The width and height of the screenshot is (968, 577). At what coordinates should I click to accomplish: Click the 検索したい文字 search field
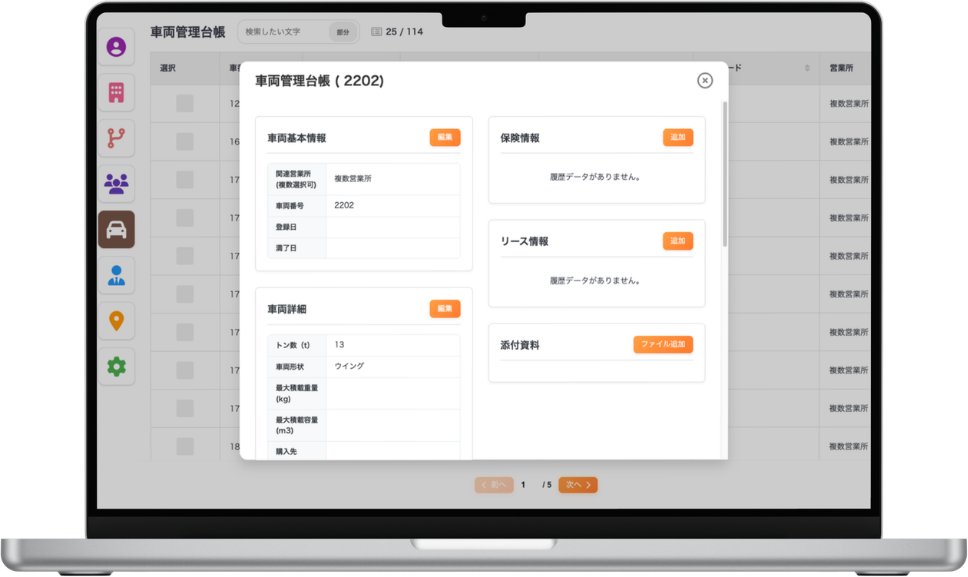point(284,32)
